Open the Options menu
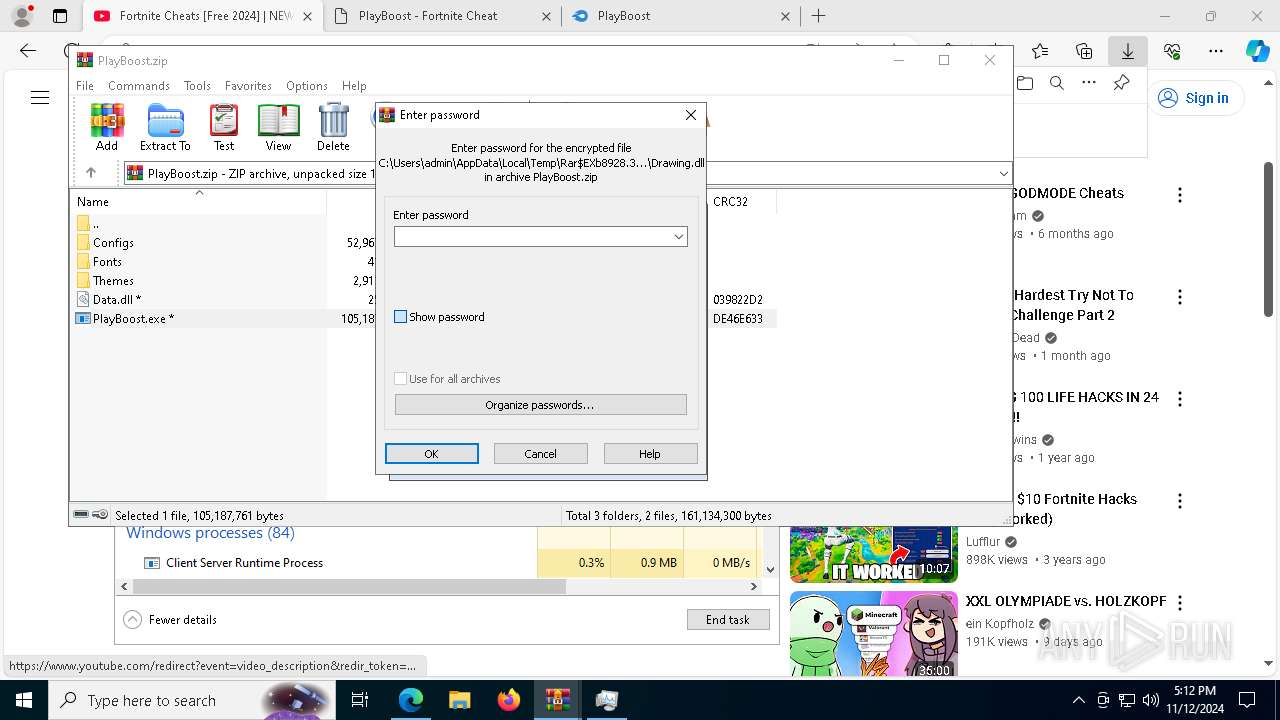 (307, 86)
